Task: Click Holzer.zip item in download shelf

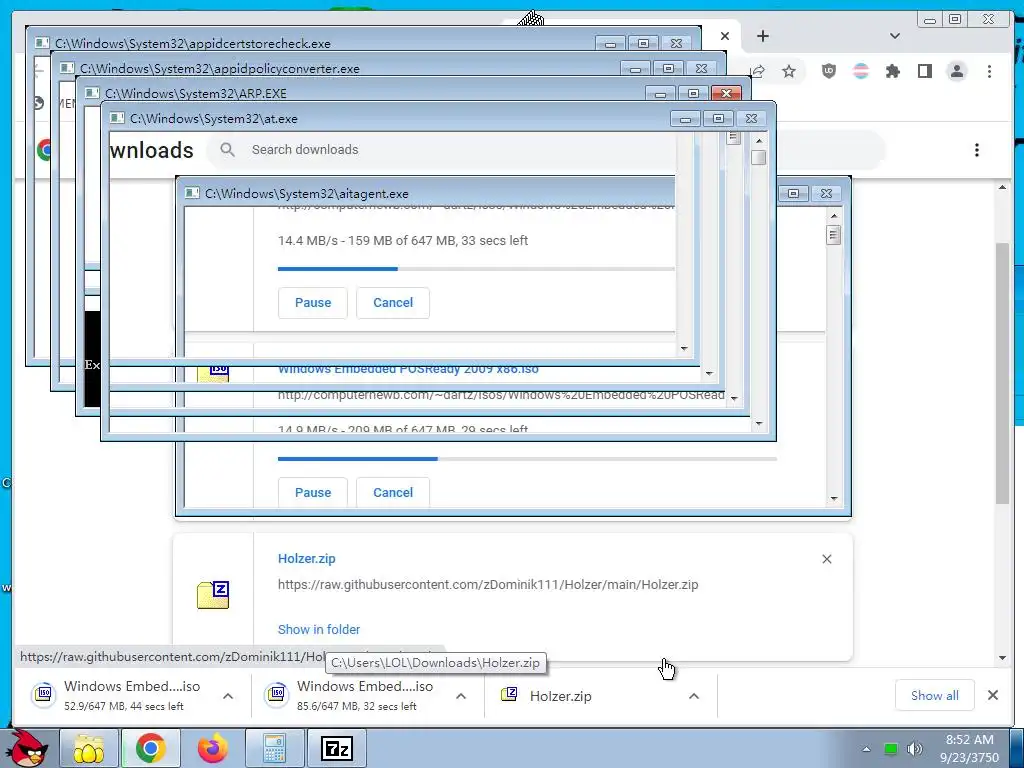Action: [560, 696]
